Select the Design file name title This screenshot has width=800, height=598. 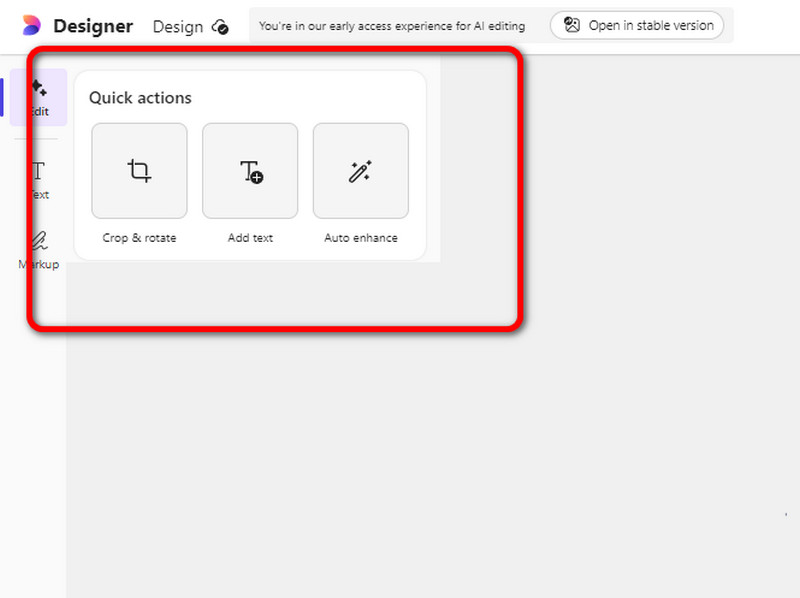tap(177, 27)
